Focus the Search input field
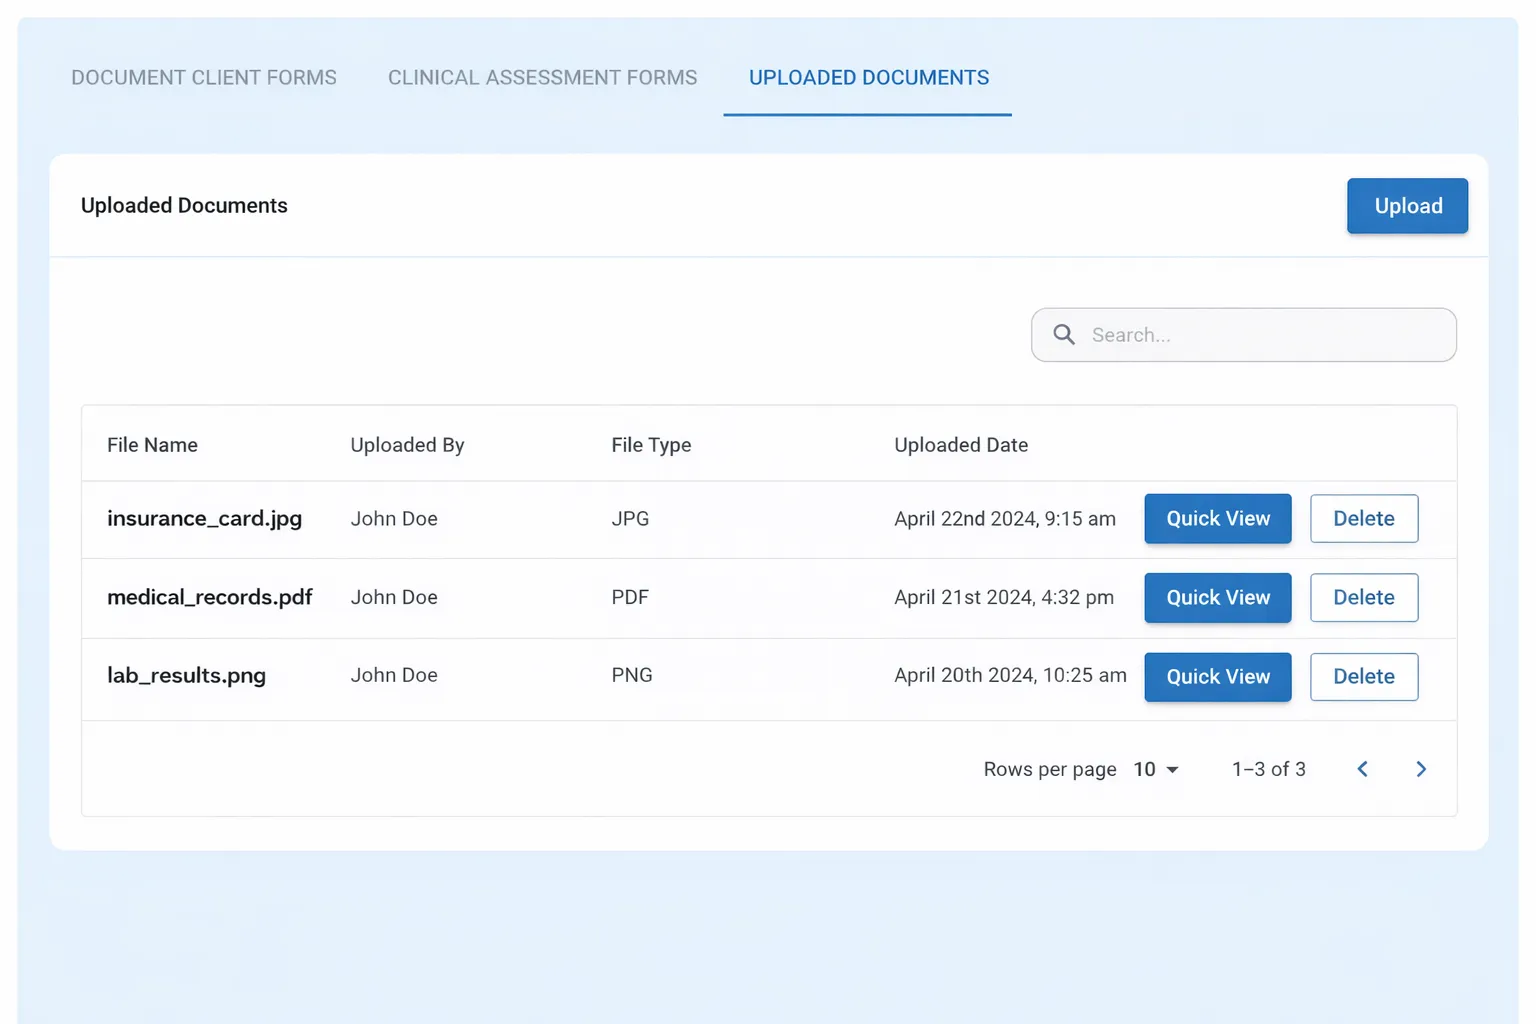1536x1024 pixels. click(1244, 335)
